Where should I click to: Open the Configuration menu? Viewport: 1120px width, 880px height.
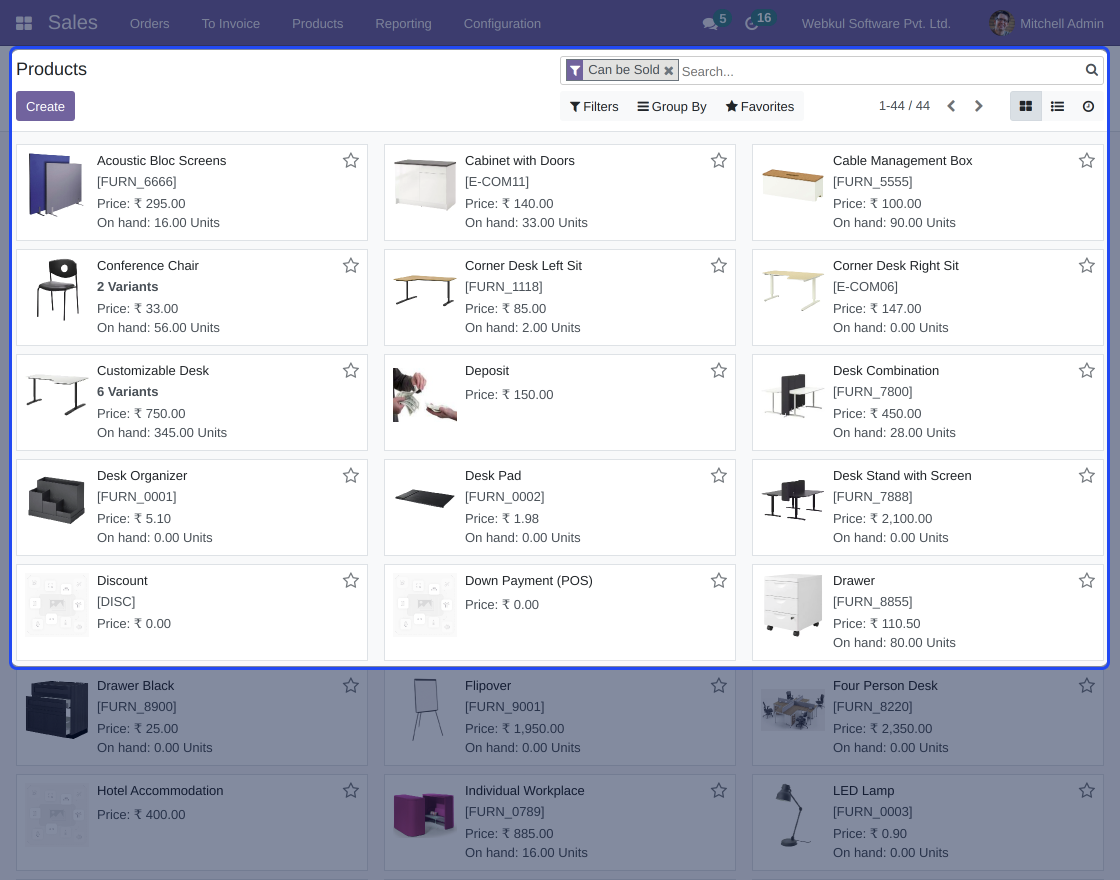[x=502, y=24]
